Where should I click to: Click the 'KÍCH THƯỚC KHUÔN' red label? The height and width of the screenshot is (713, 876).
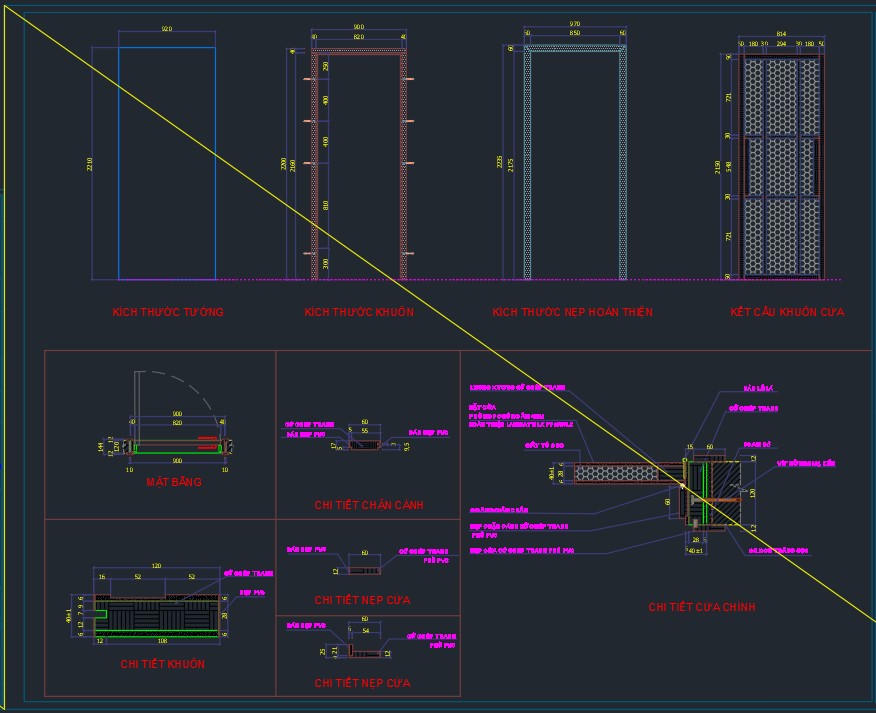coord(359,312)
